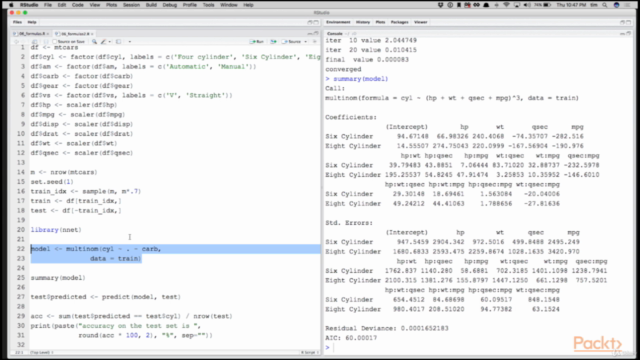Click code line 'library(nnet)'
The width and height of the screenshot is (640, 360).
point(56,230)
